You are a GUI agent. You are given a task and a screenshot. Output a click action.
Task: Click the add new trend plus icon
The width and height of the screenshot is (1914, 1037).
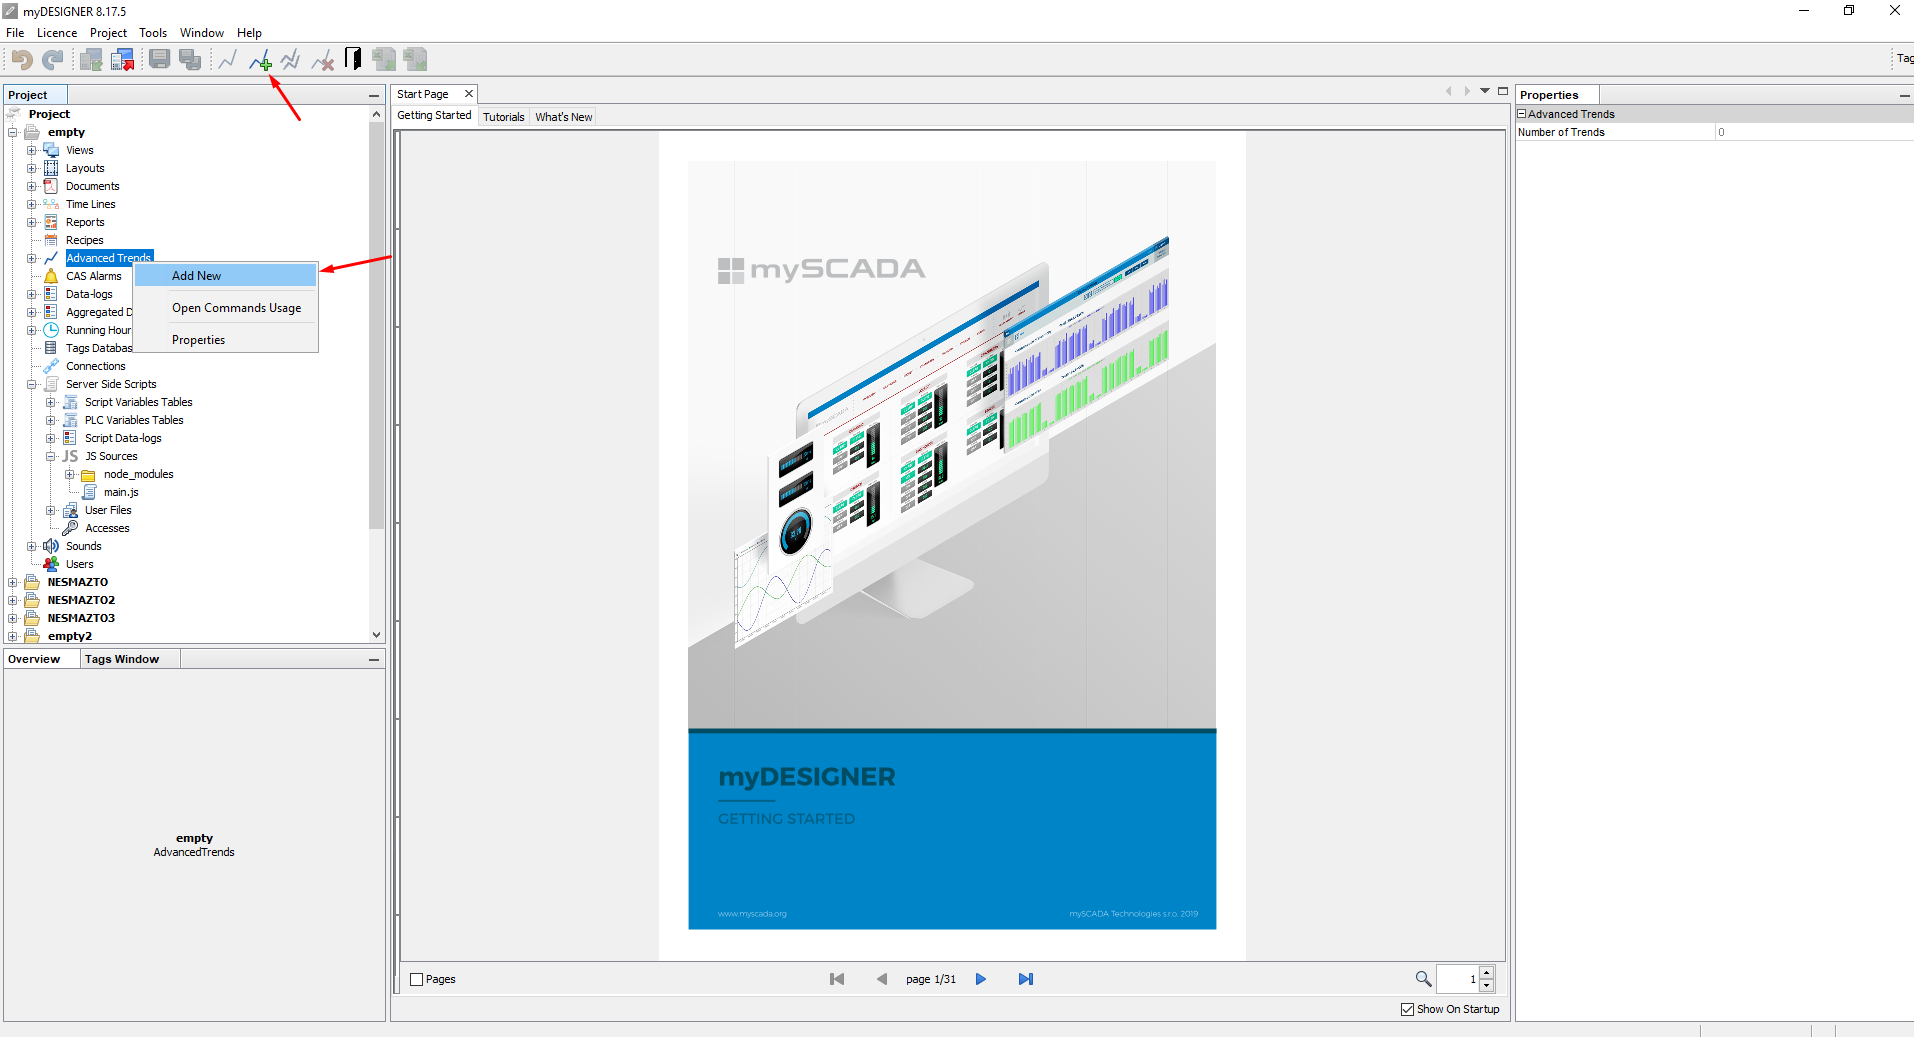(260, 61)
